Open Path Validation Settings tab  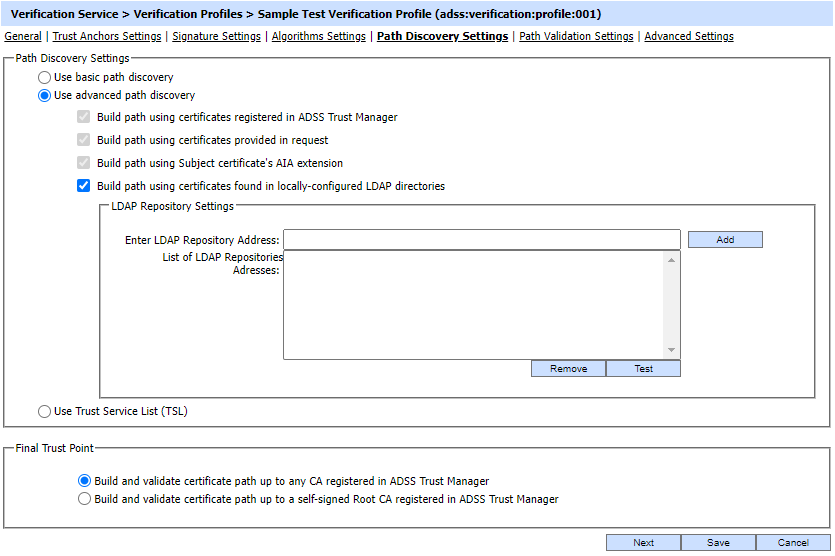coord(576,36)
